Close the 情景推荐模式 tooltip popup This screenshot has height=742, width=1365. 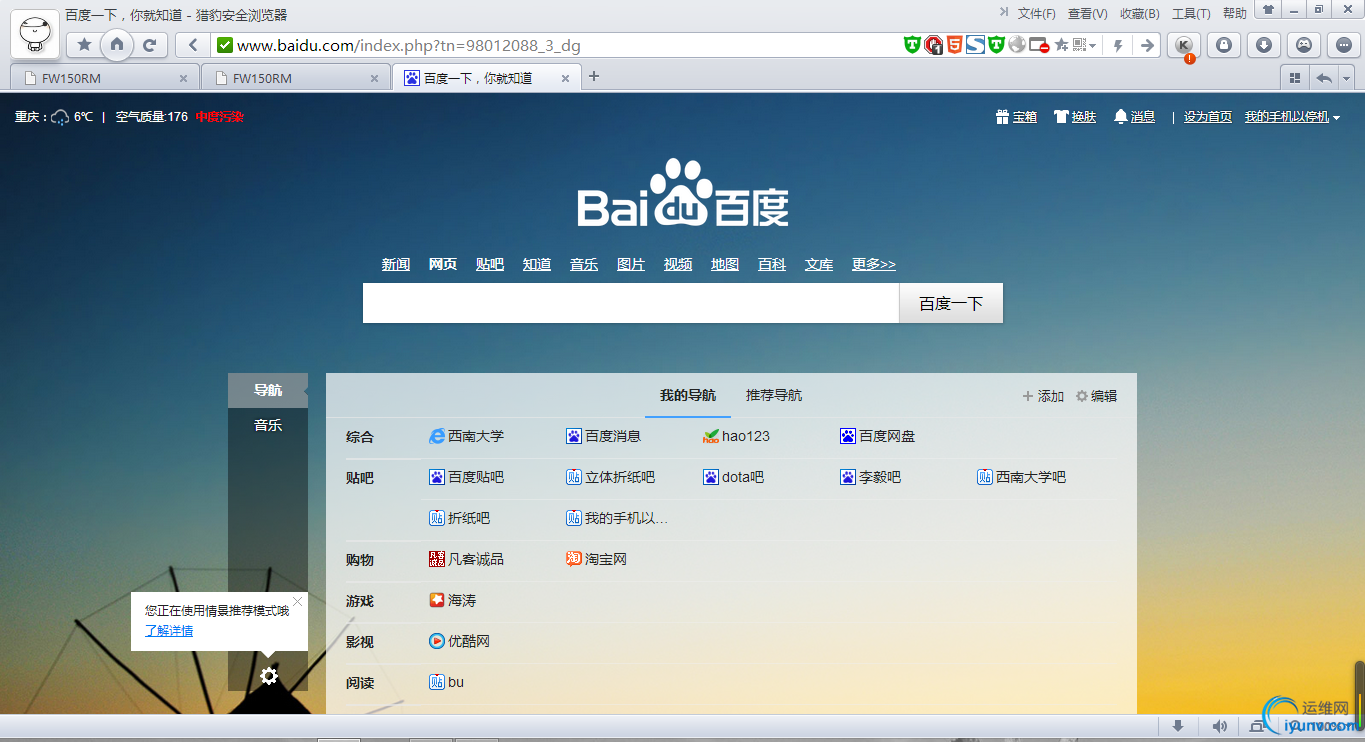click(x=297, y=601)
